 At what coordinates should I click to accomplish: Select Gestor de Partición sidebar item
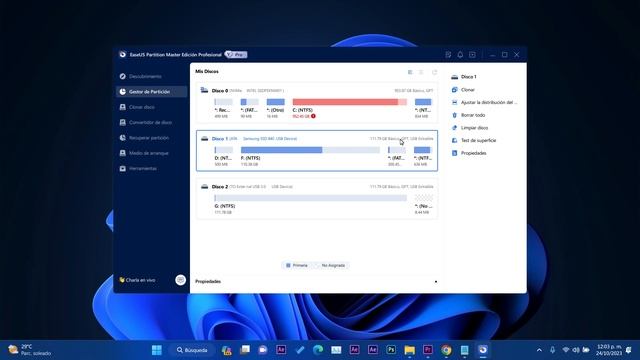[151, 92]
